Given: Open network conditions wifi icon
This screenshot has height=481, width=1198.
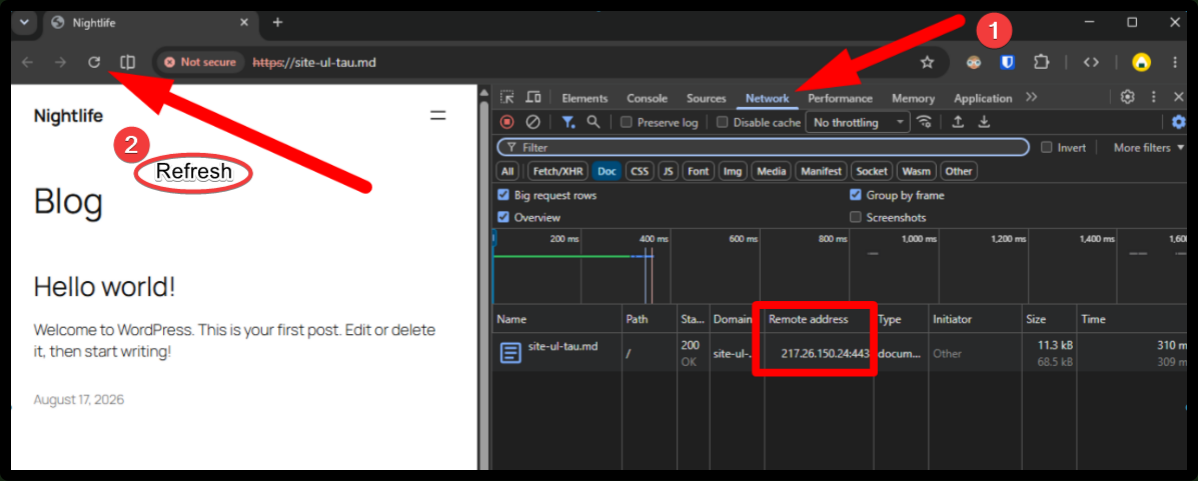Looking at the screenshot, I should [x=924, y=122].
